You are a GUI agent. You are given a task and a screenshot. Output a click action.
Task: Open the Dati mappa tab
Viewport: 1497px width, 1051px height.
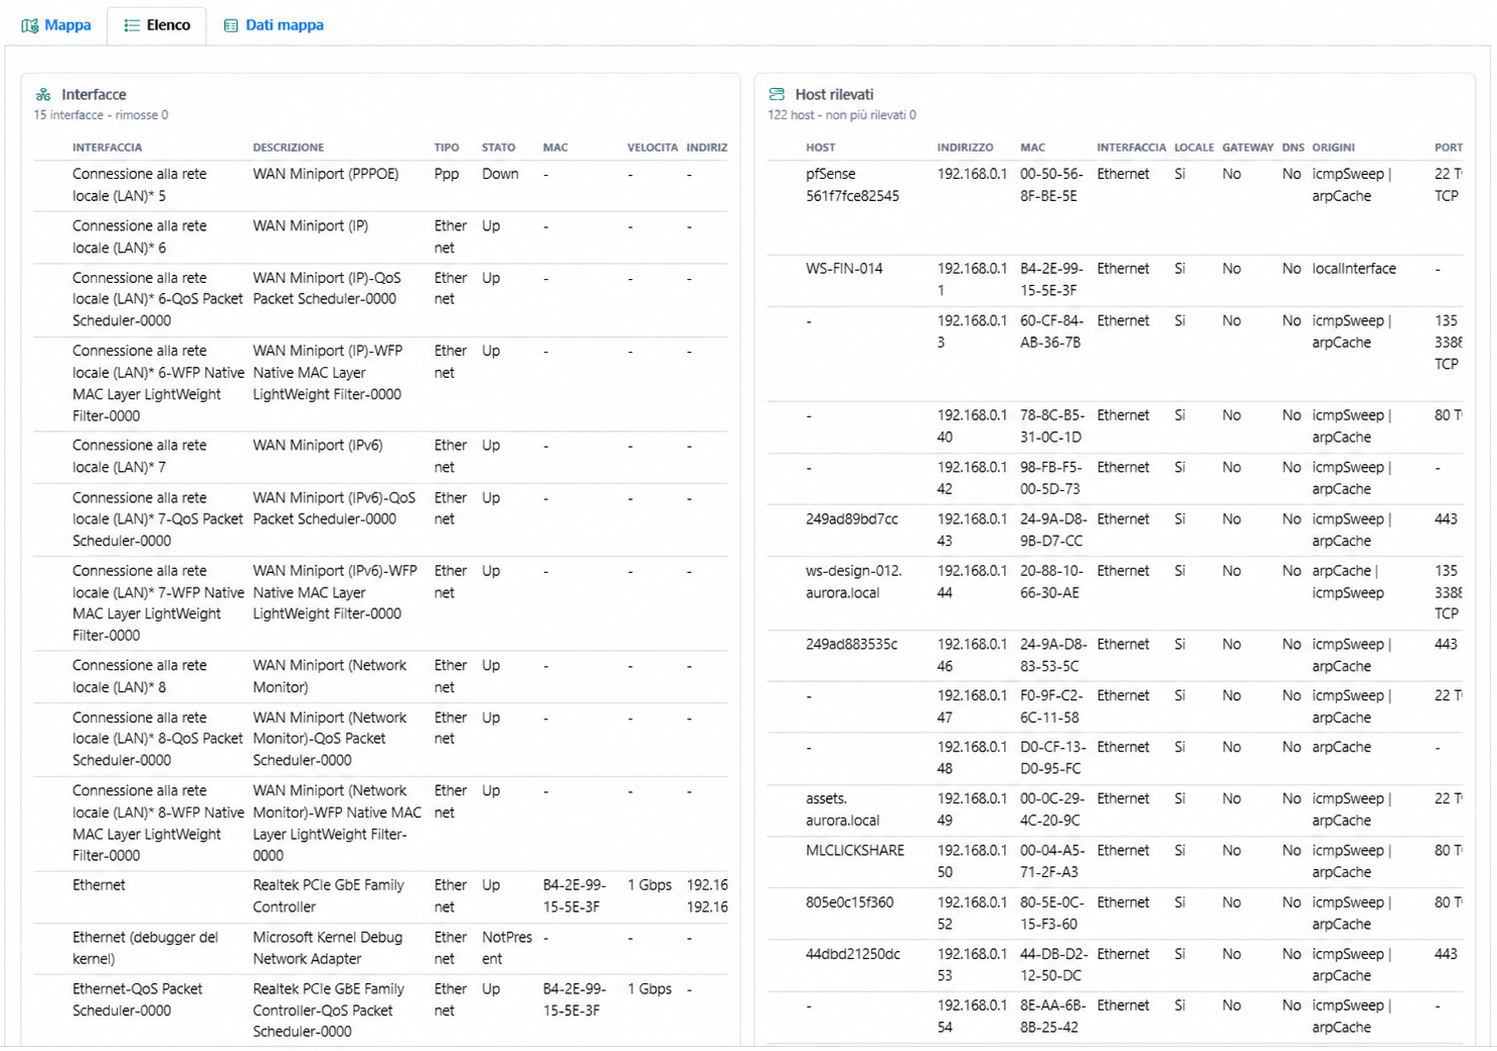(x=273, y=25)
